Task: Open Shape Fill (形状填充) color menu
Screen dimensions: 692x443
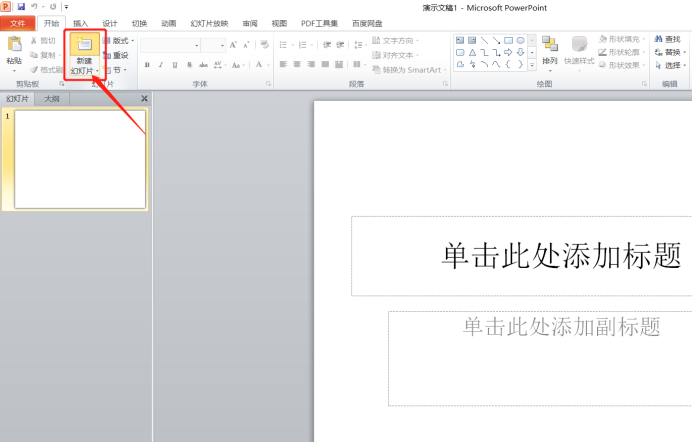Action: point(622,39)
